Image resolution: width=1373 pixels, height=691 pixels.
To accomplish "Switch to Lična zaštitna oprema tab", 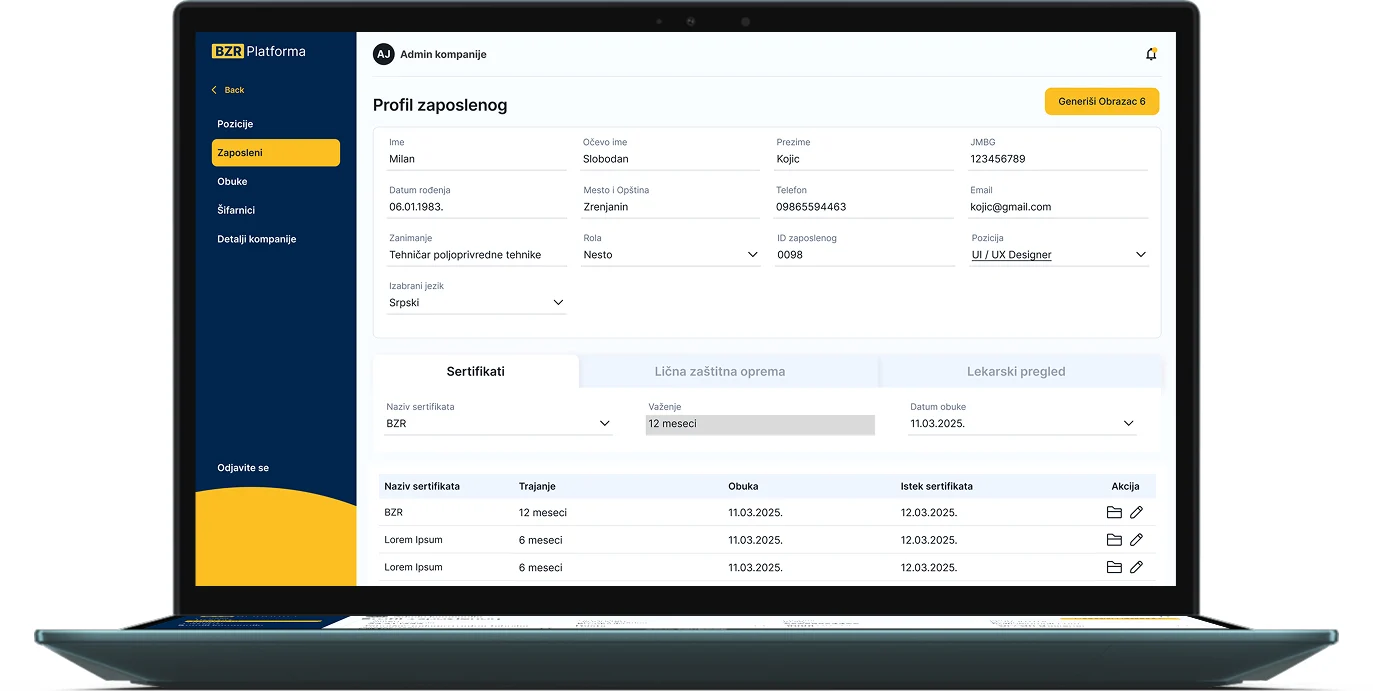I will click(x=719, y=372).
